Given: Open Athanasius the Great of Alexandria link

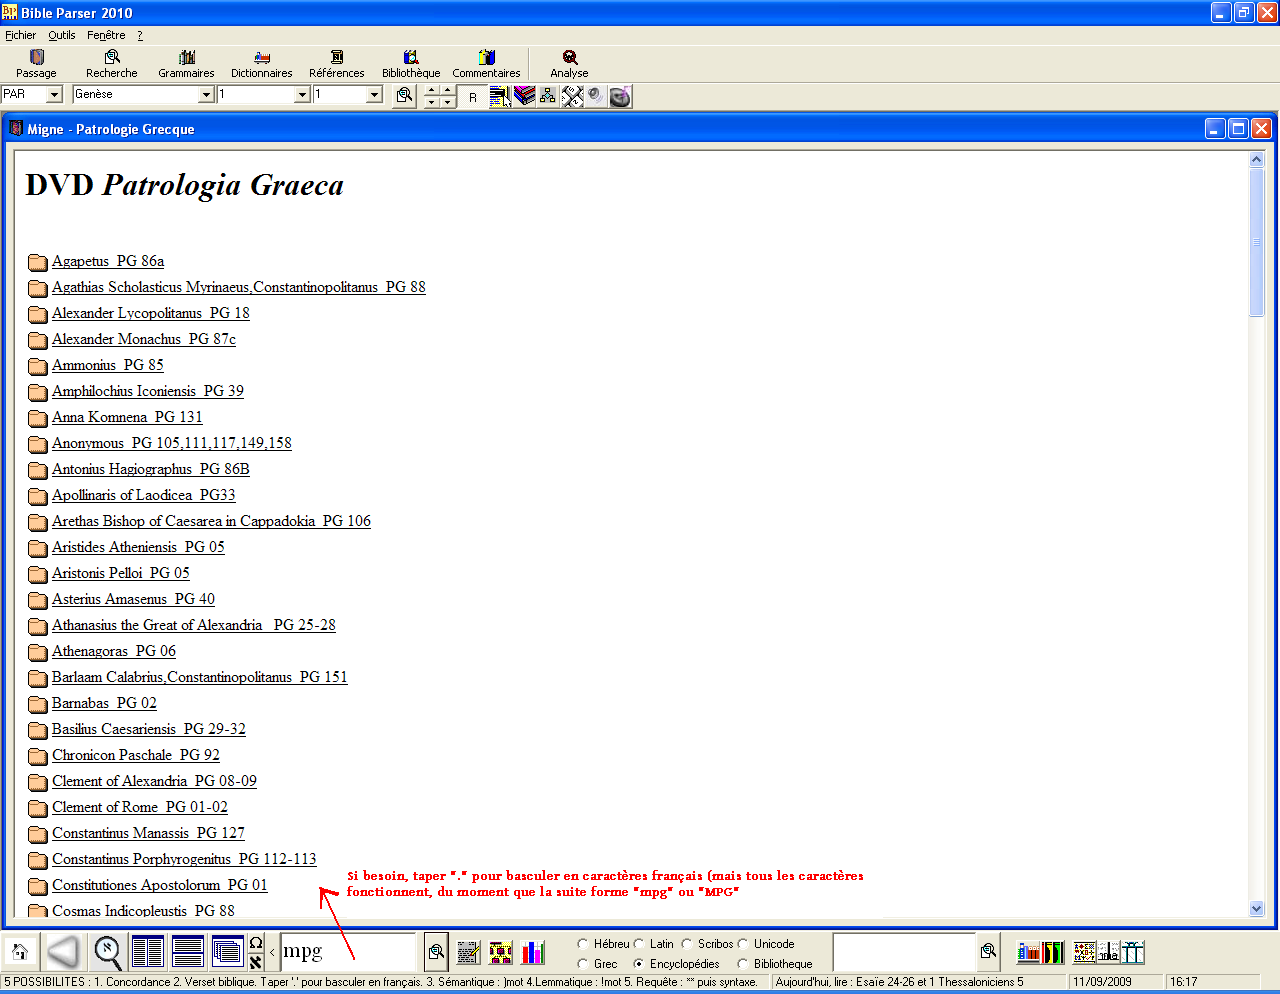Looking at the screenshot, I should [x=194, y=625].
